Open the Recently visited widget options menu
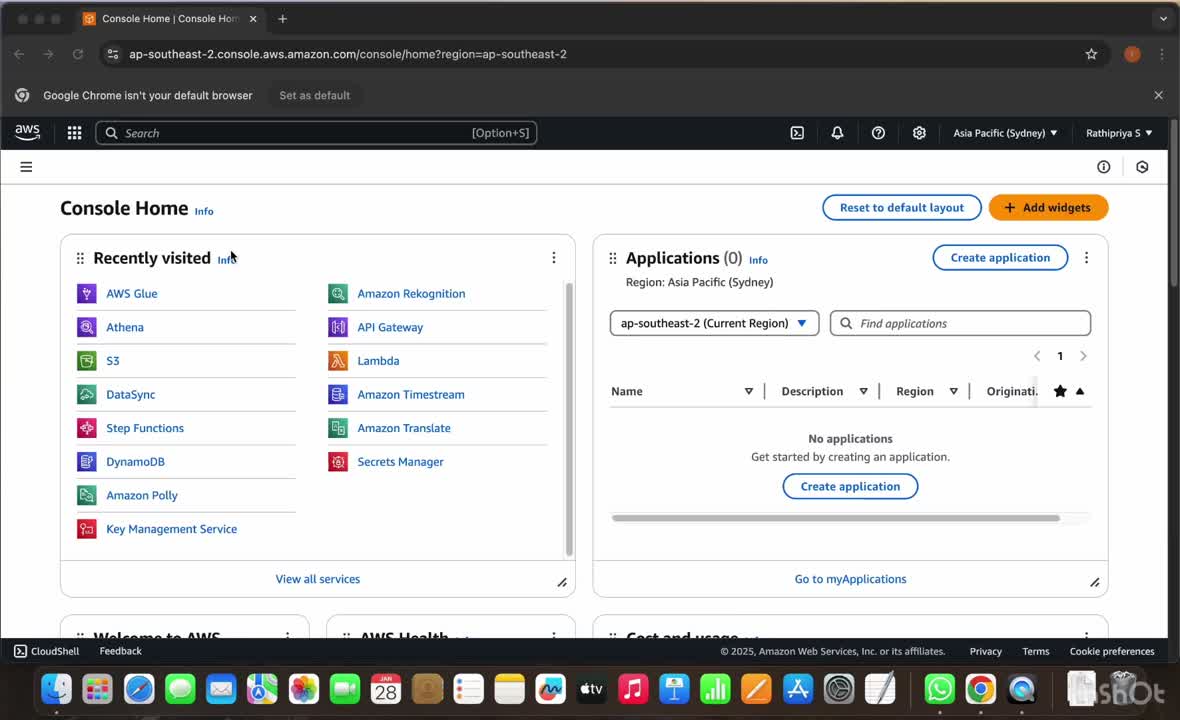 pos(554,258)
